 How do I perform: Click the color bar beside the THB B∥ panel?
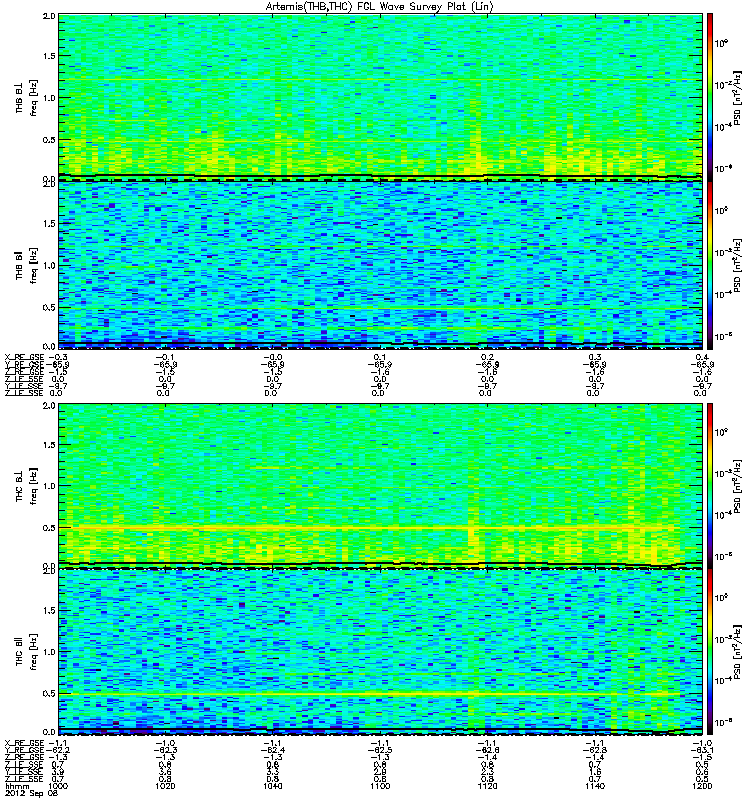point(710,265)
